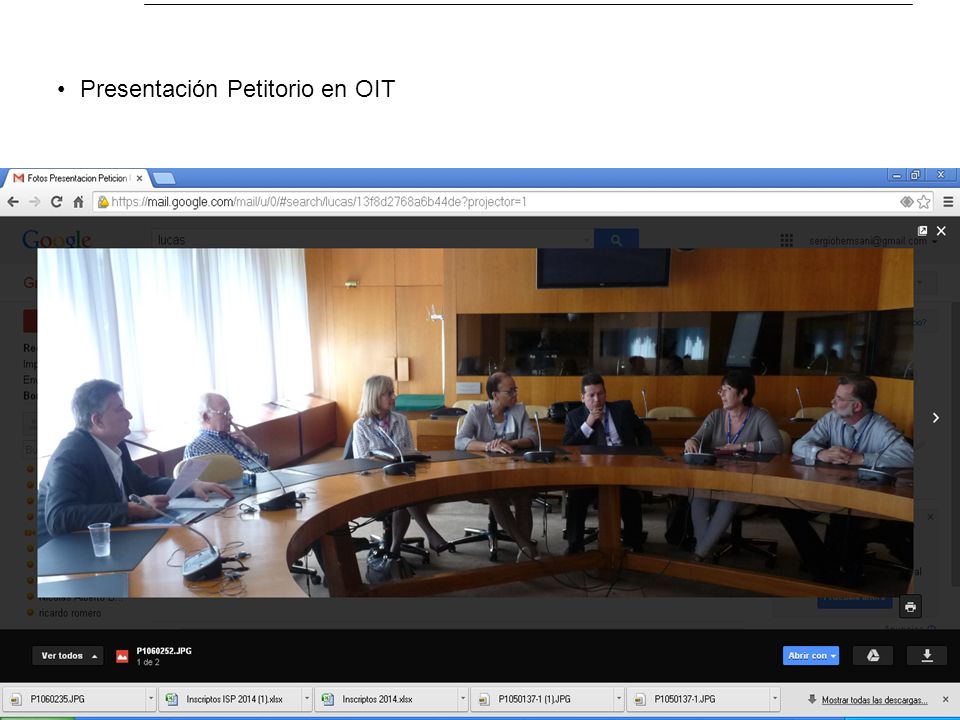Open a new browser tab
The width and height of the screenshot is (960, 720).
(x=163, y=178)
